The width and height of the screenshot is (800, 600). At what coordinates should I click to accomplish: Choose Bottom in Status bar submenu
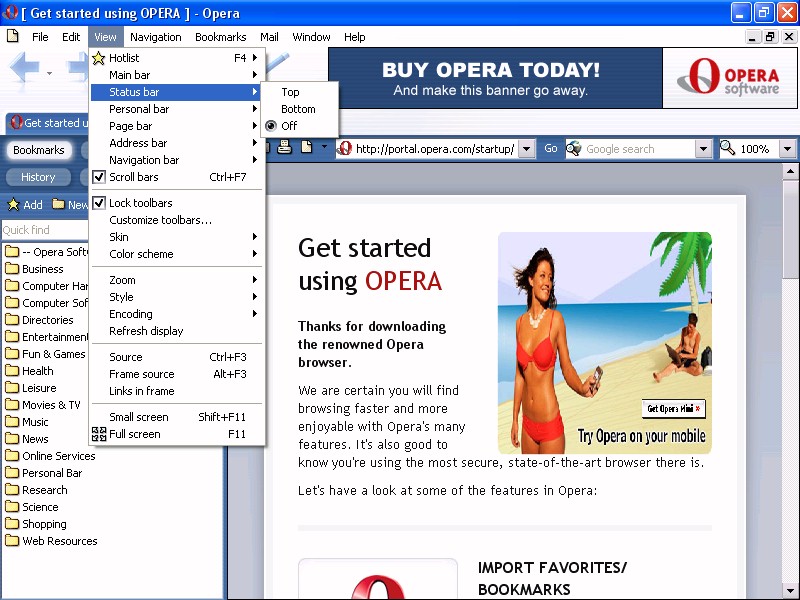pos(298,109)
